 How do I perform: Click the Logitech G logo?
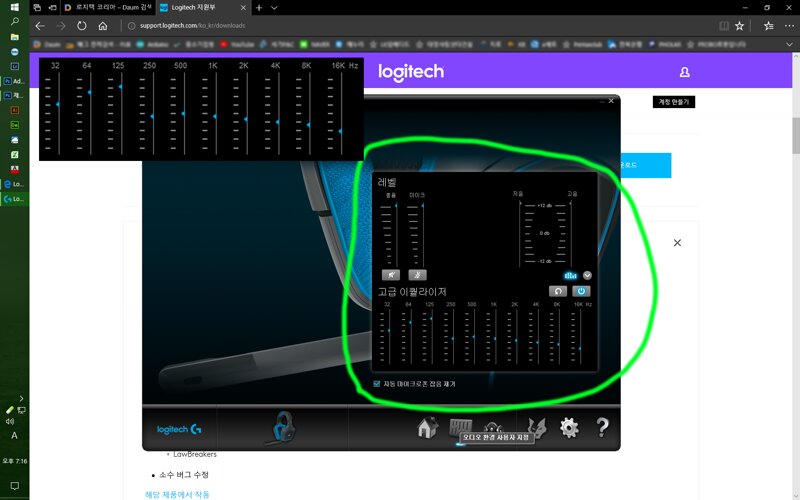click(x=179, y=430)
